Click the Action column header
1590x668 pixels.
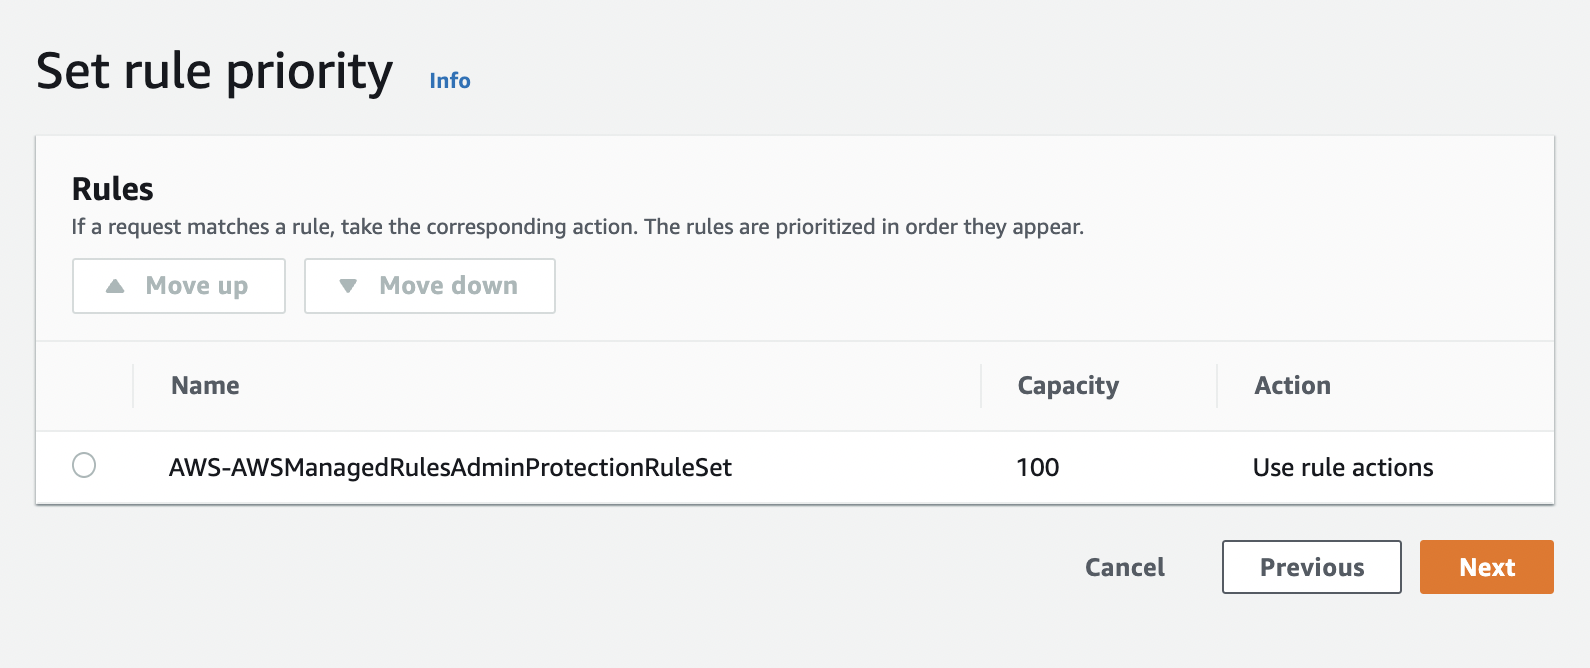(1292, 385)
